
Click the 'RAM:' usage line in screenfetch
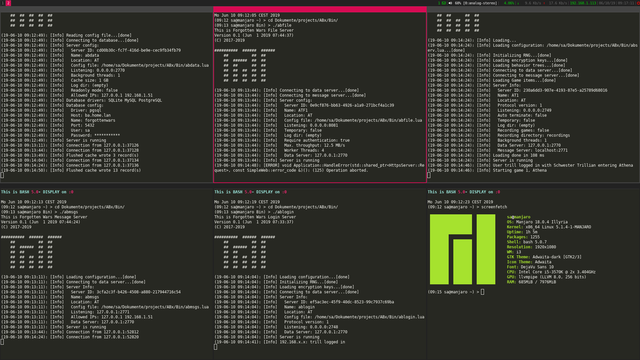click(531, 282)
